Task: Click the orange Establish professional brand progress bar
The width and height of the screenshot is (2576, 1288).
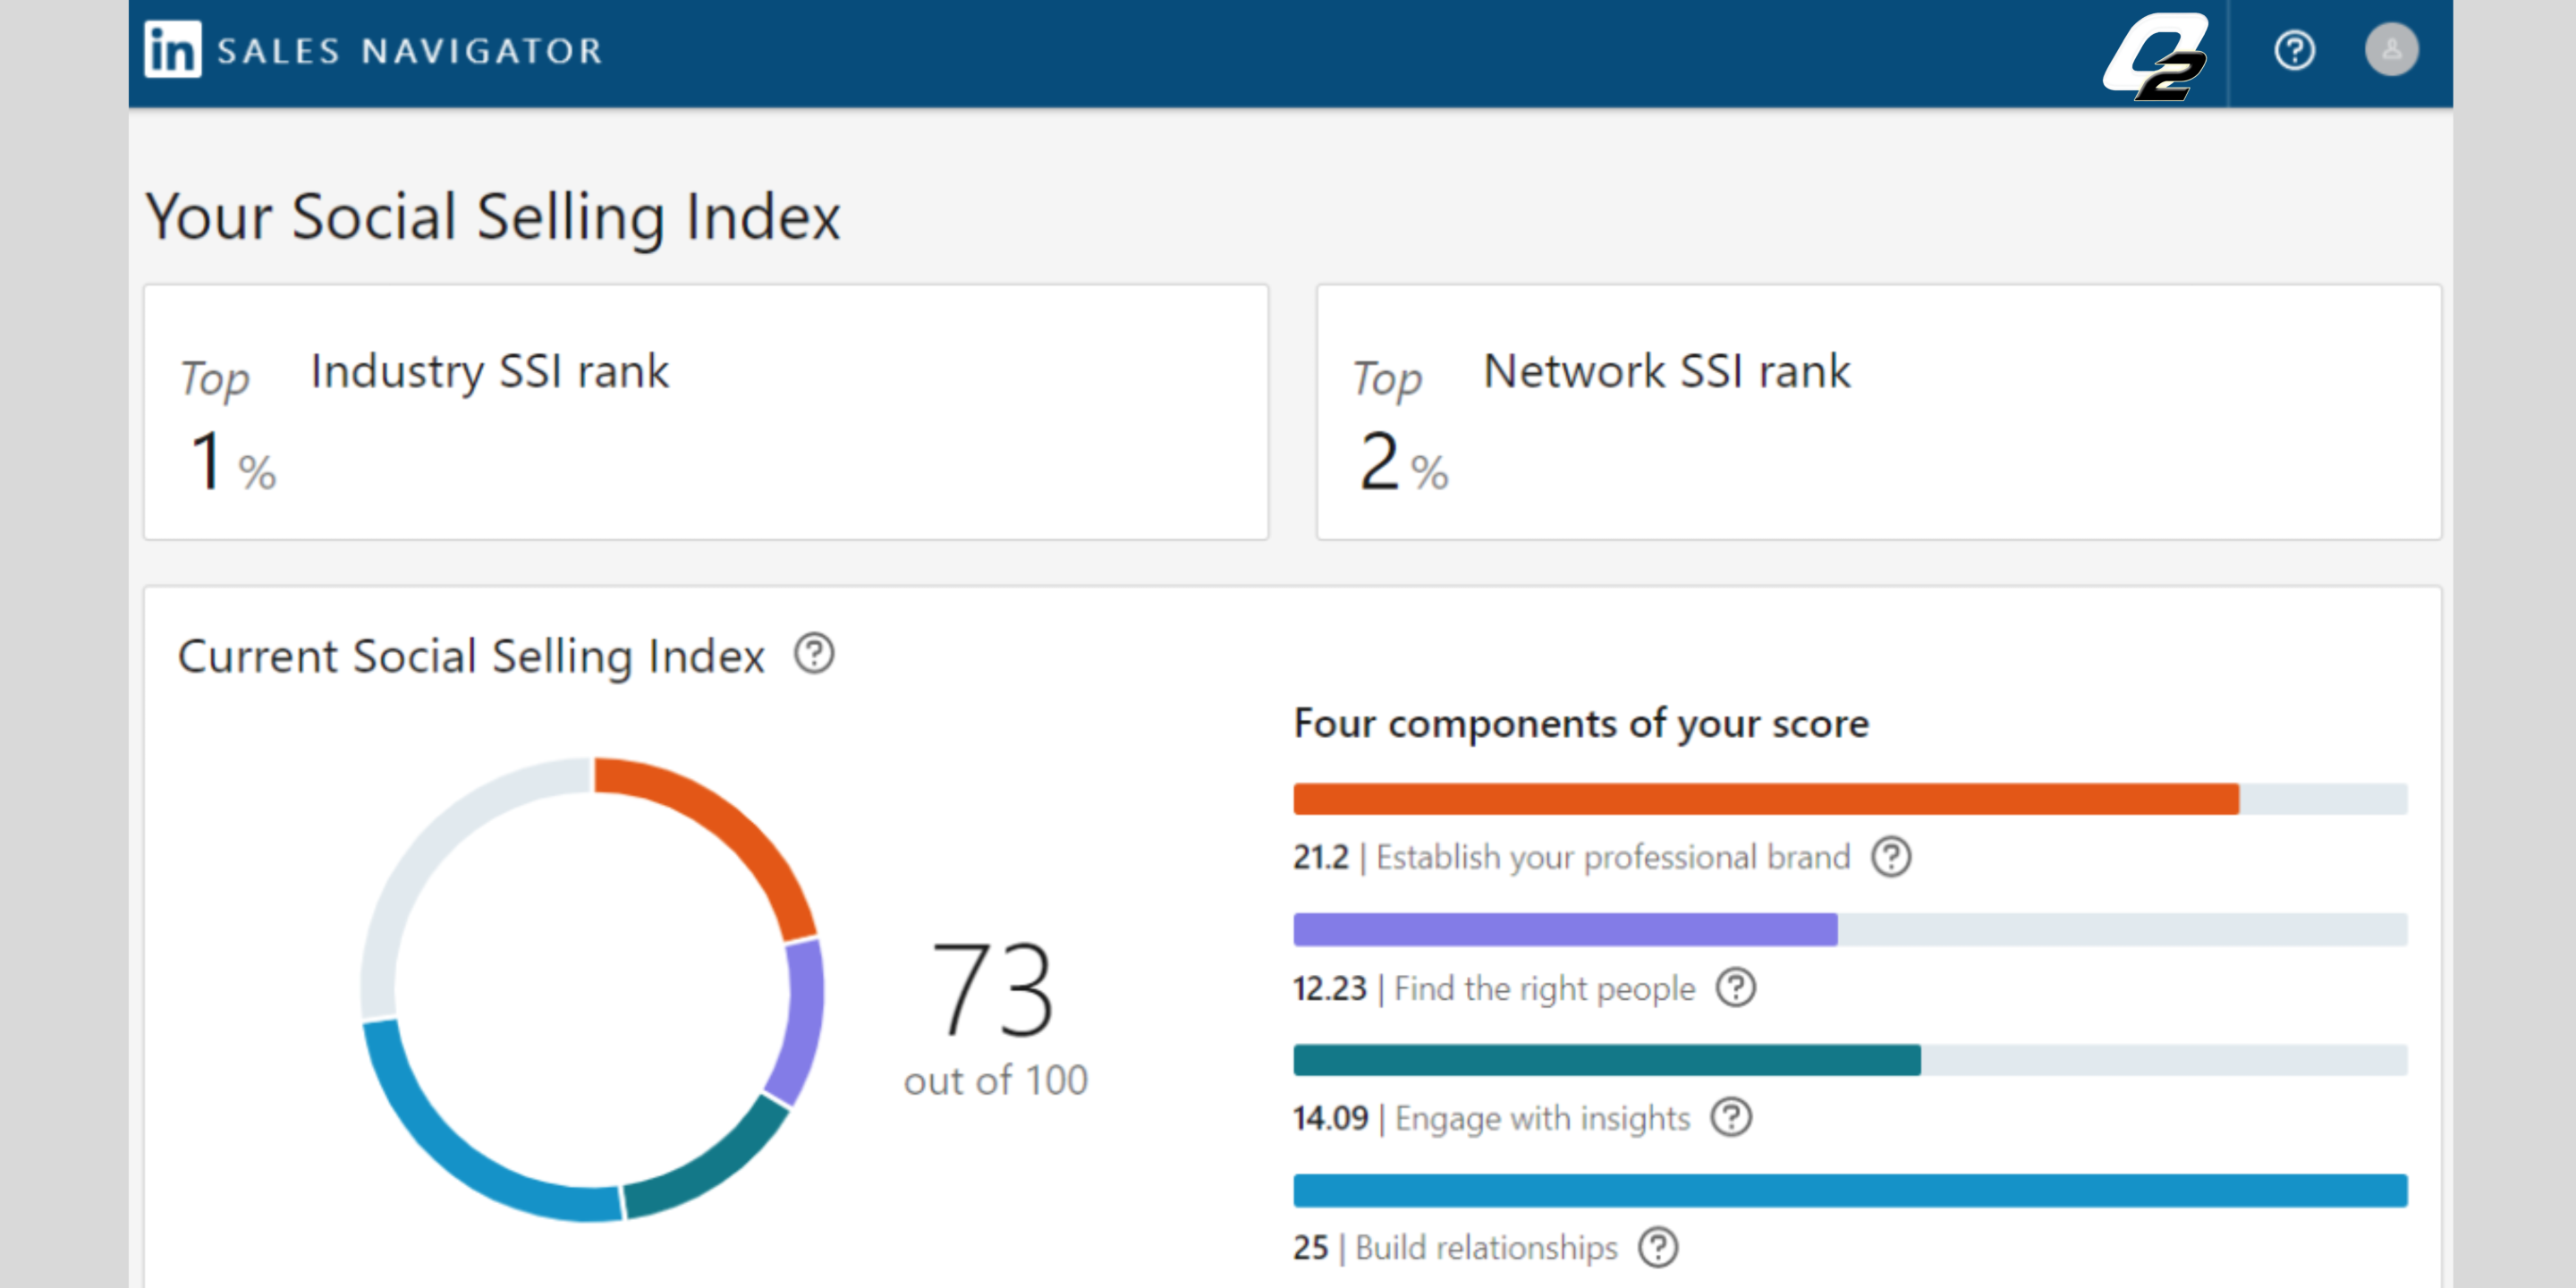Action: 1766,799
